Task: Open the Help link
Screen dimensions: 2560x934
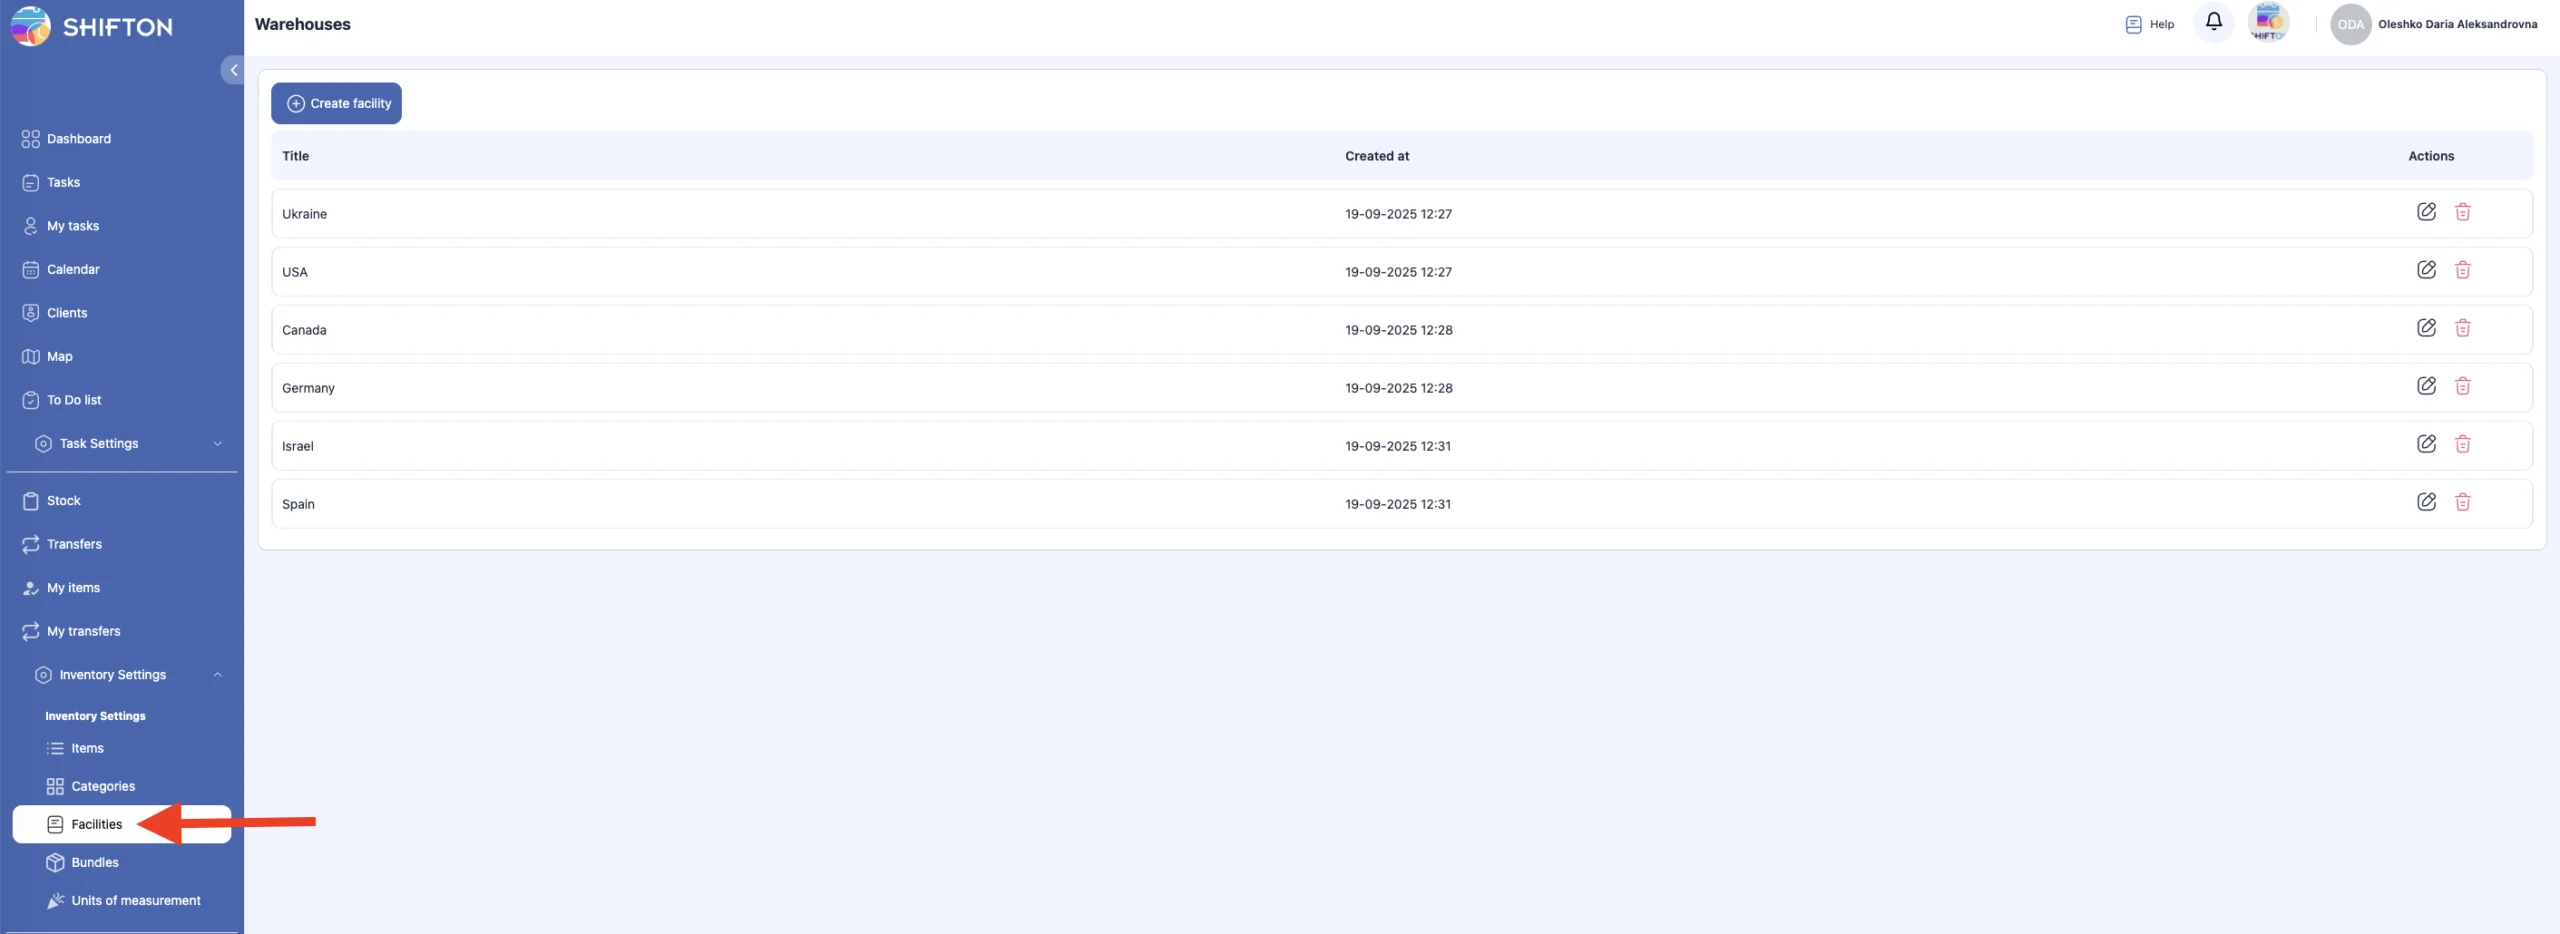Action: pyautogui.click(x=2150, y=24)
